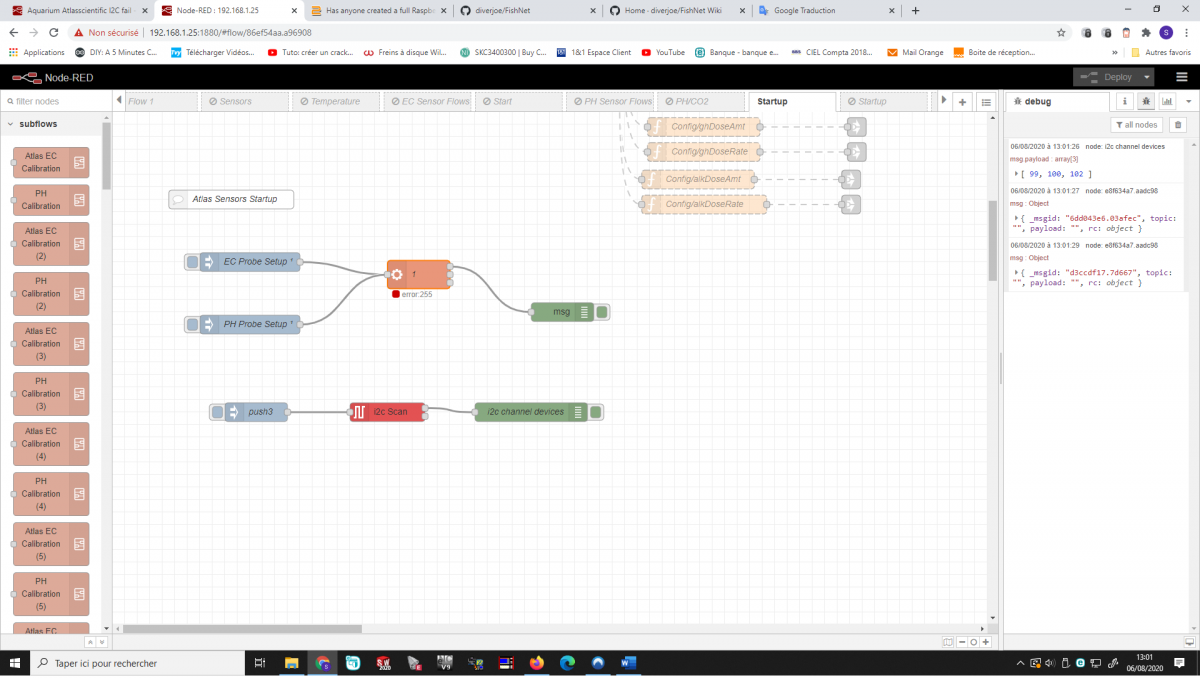Image resolution: width=1200 pixels, height=678 pixels.
Task: Fire the push3 inject node button
Action: point(217,412)
